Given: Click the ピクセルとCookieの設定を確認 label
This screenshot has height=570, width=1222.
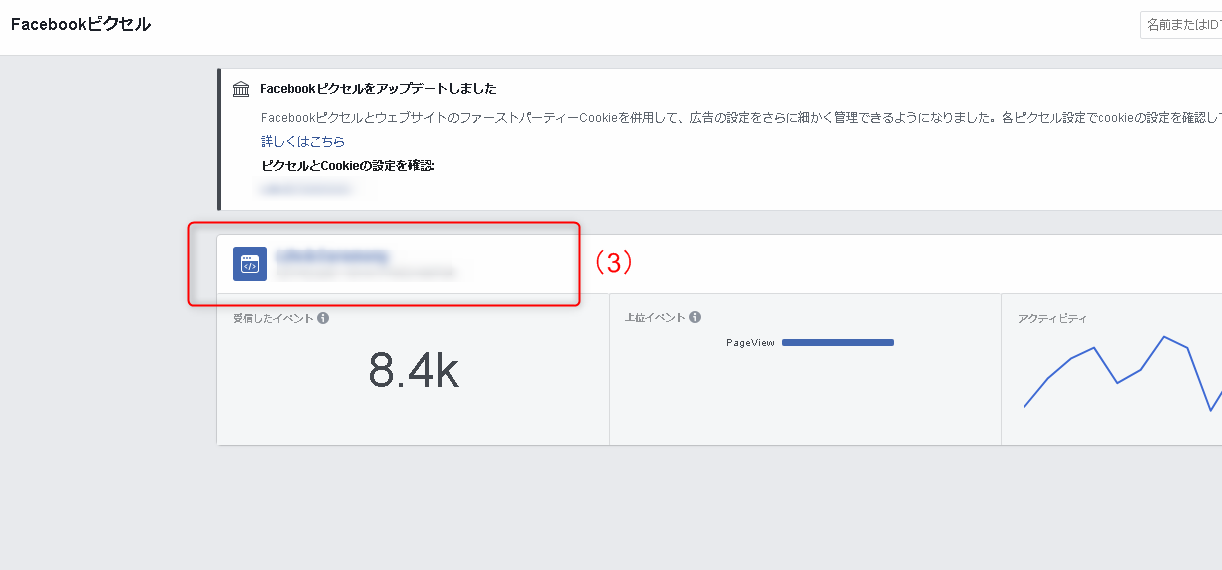Looking at the screenshot, I should [x=348, y=165].
